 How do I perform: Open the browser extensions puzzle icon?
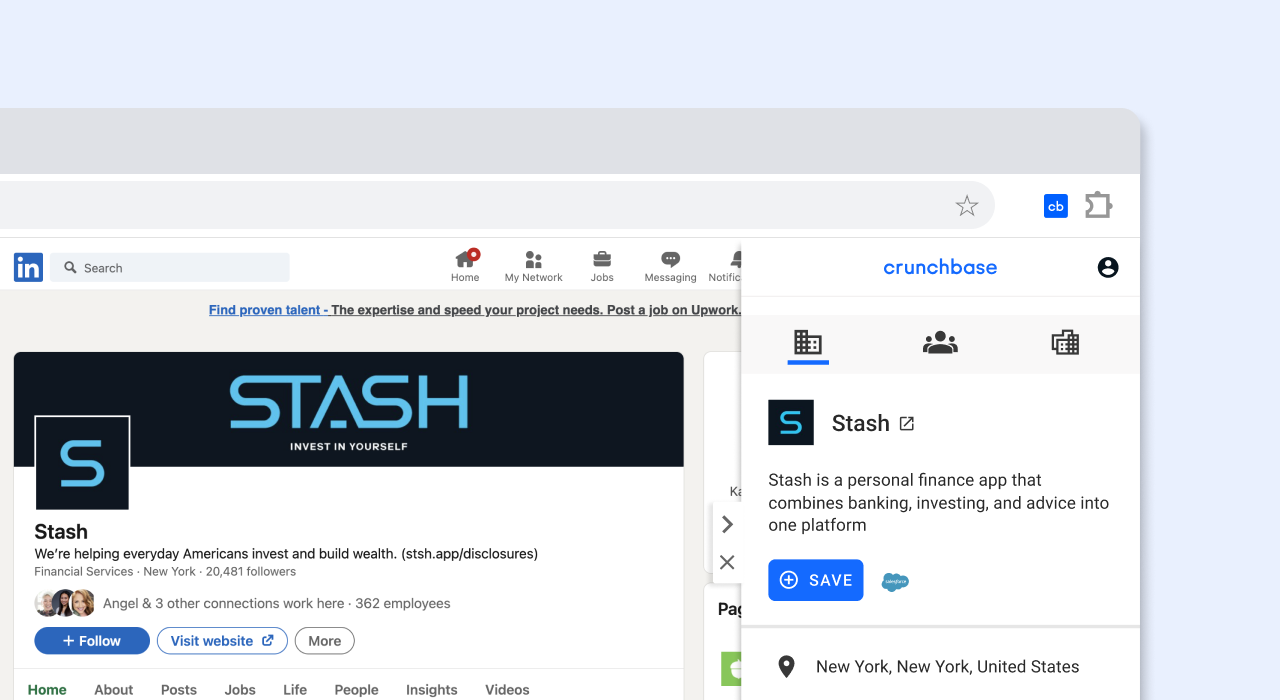[x=1098, y=205]
